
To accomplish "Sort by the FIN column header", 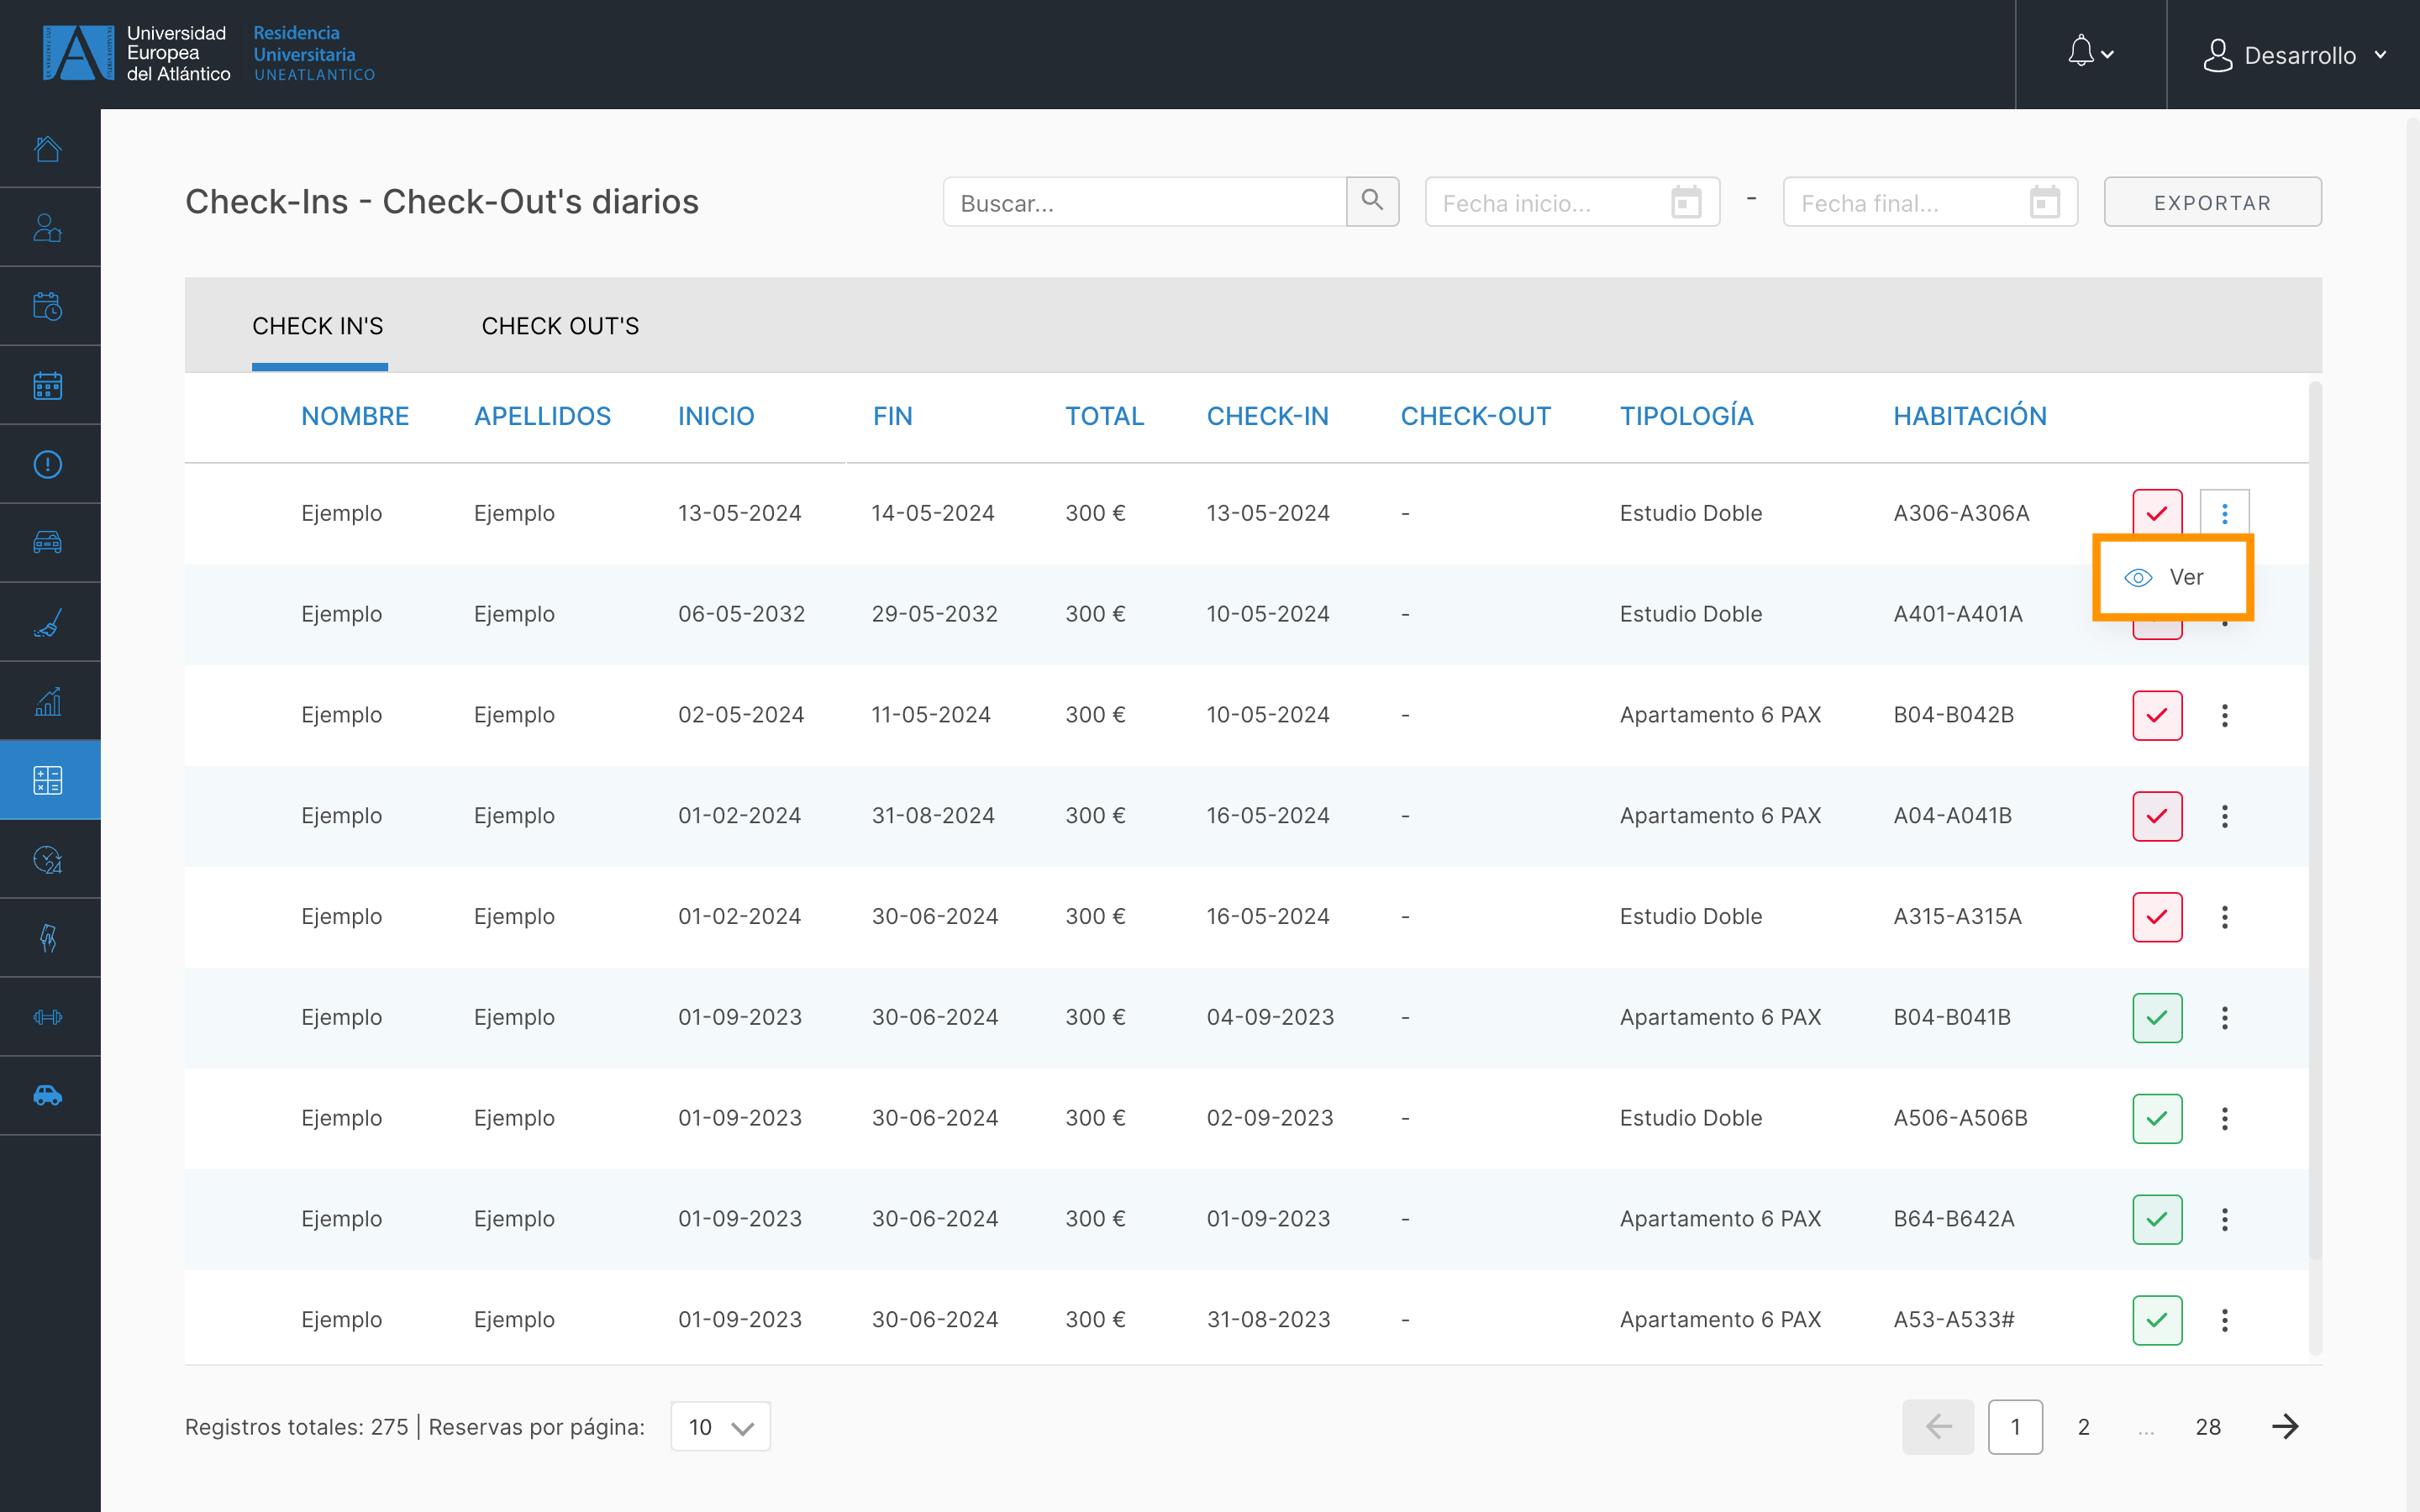I will coord(892,416).
